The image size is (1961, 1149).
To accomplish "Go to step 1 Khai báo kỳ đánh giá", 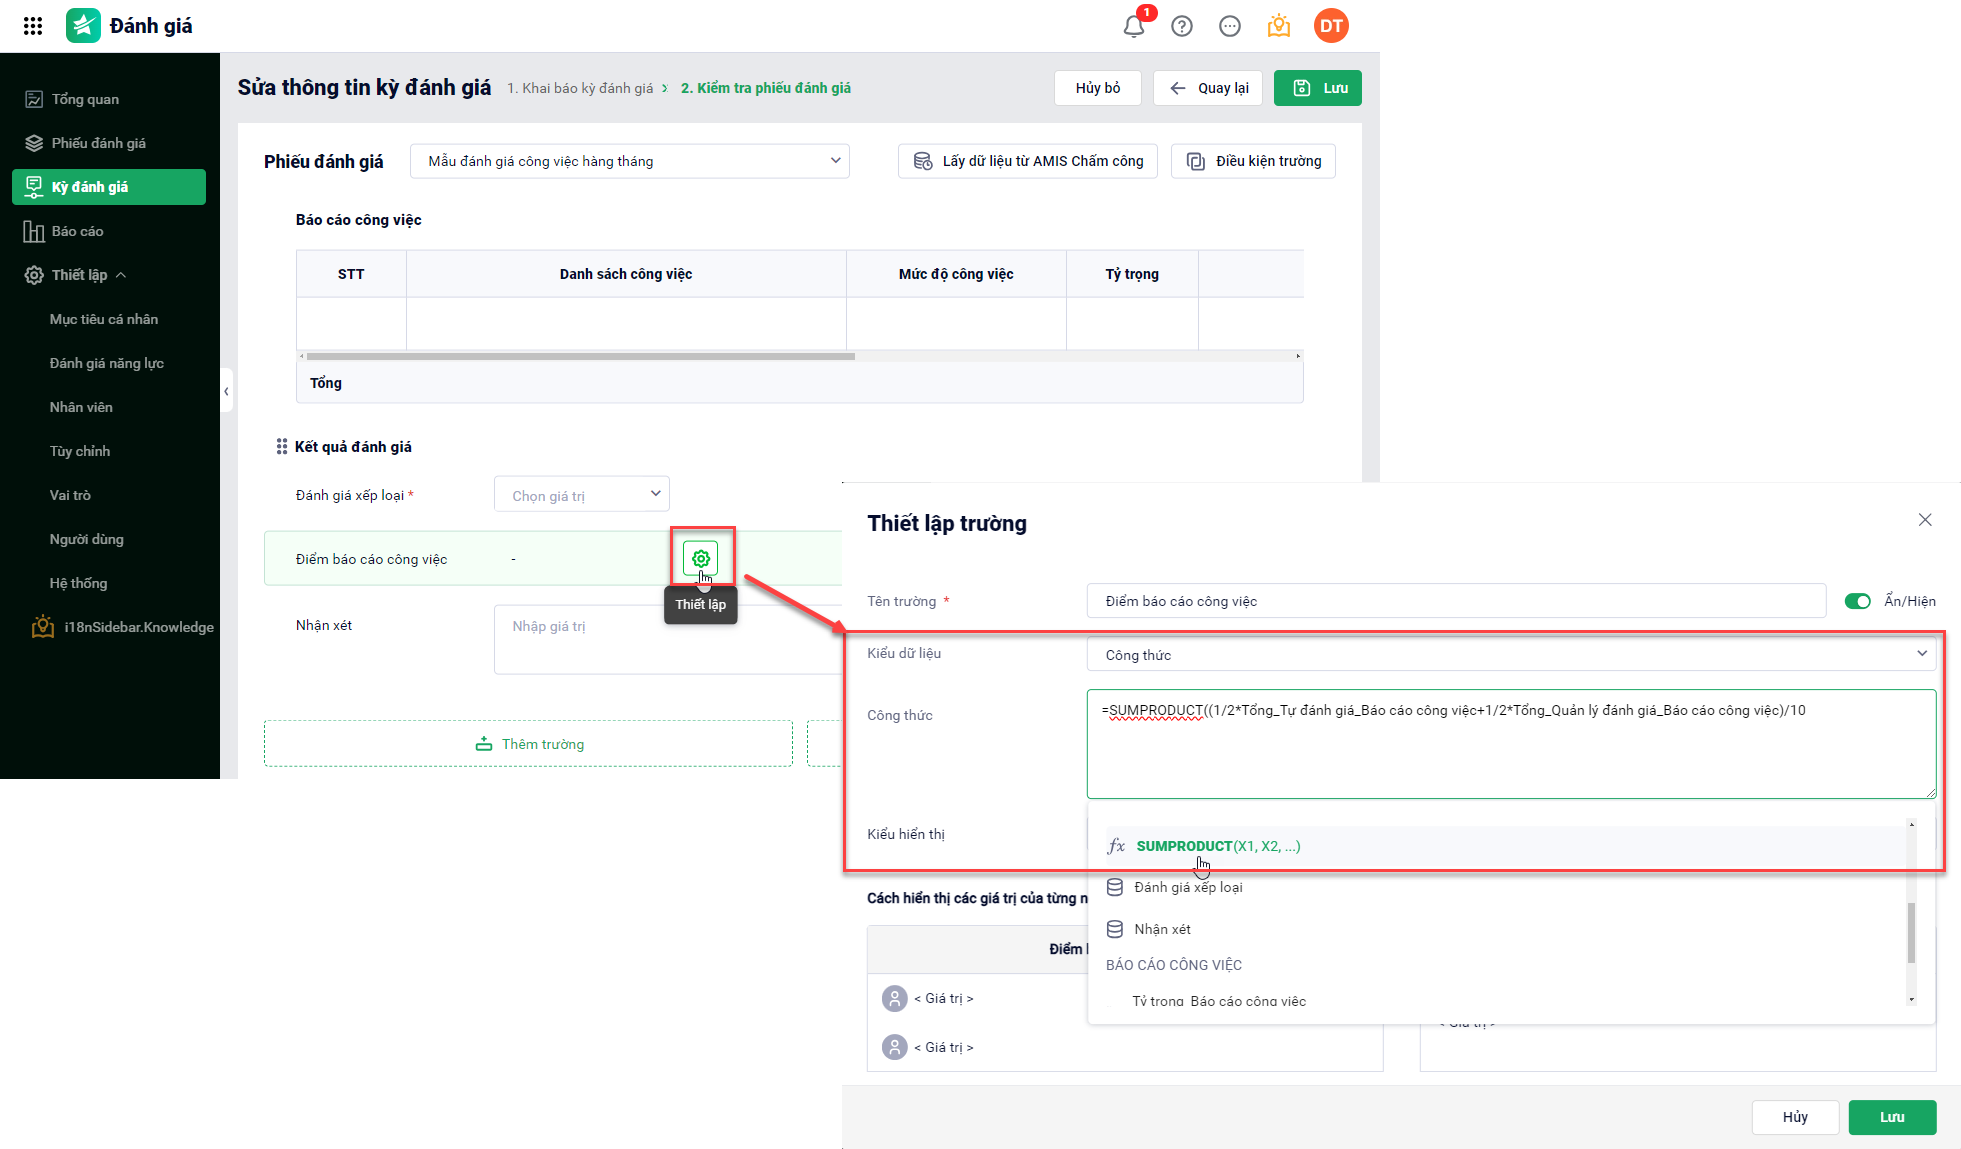I will click(x=580, y=88).
